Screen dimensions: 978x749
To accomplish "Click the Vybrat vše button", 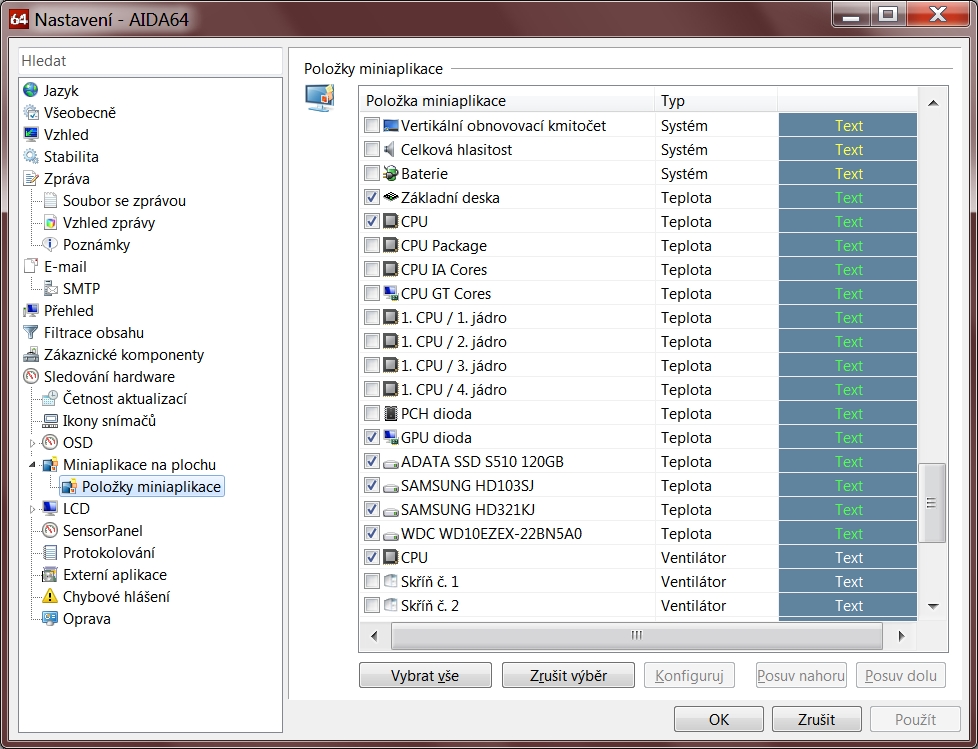I will 425,675.
